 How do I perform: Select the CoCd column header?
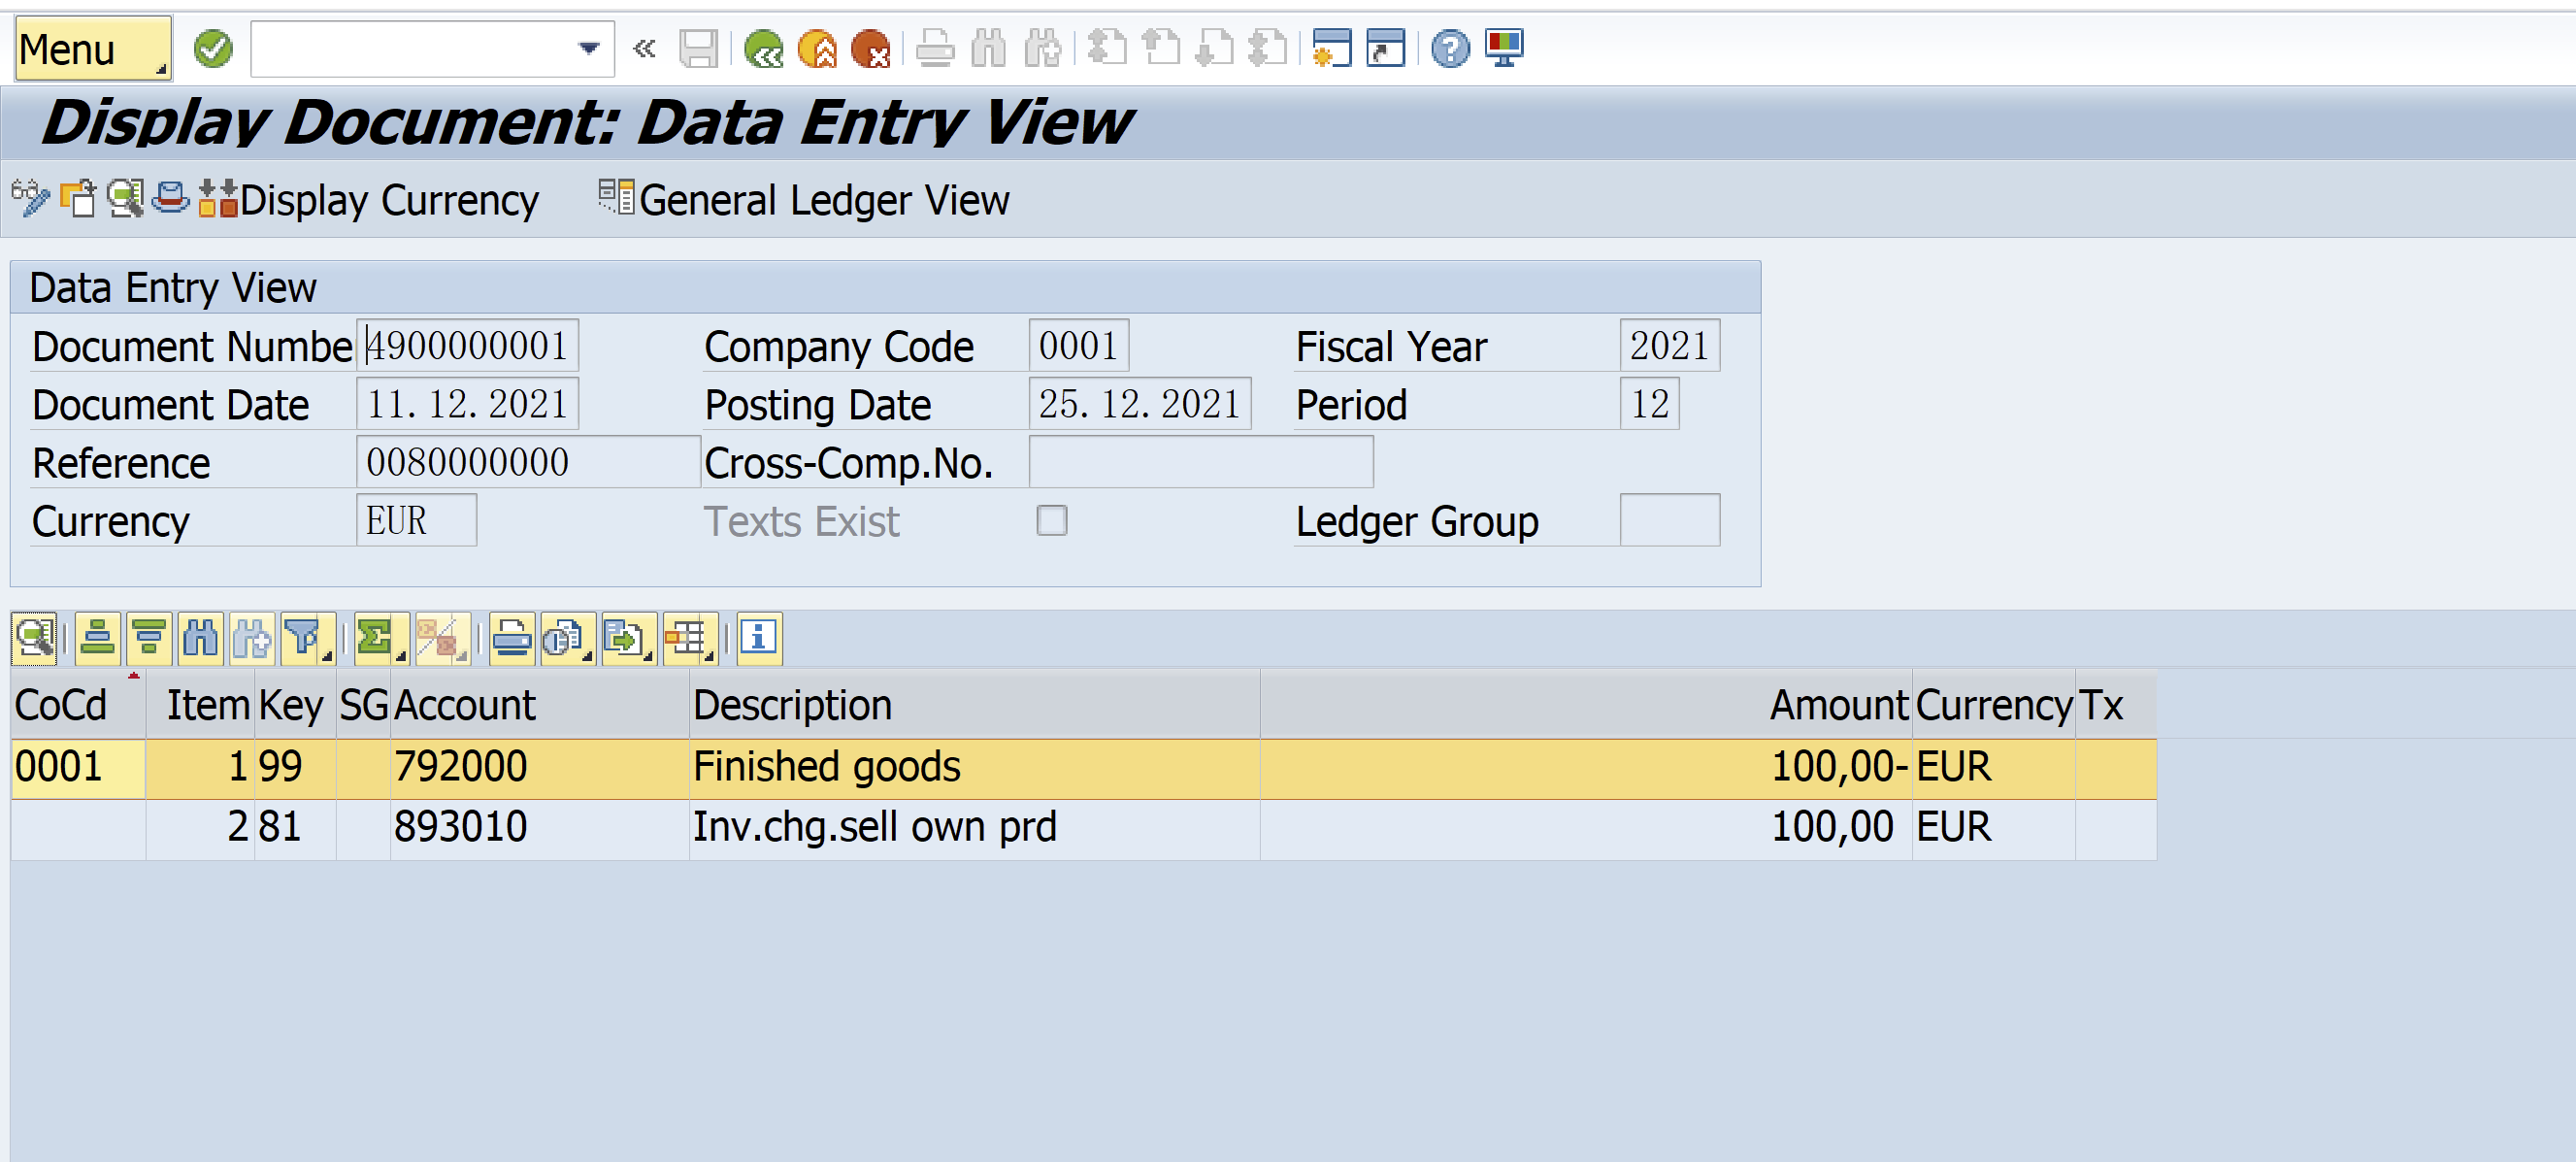[78, 705]
